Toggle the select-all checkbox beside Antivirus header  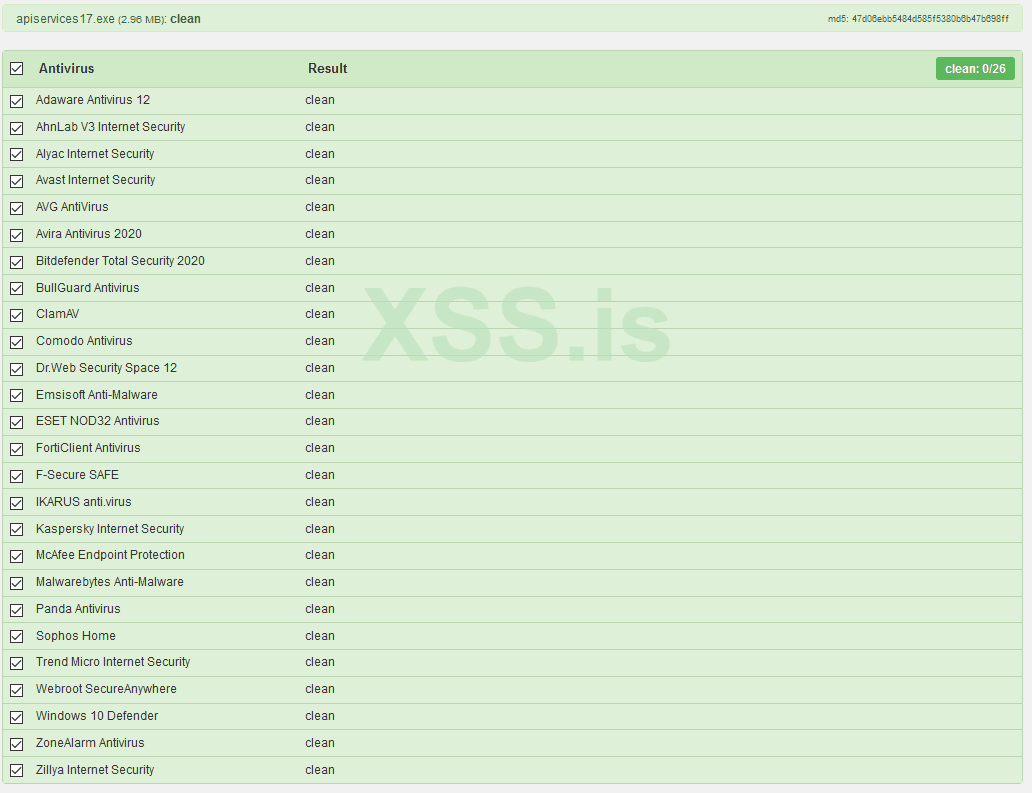[x=16, y=69]
